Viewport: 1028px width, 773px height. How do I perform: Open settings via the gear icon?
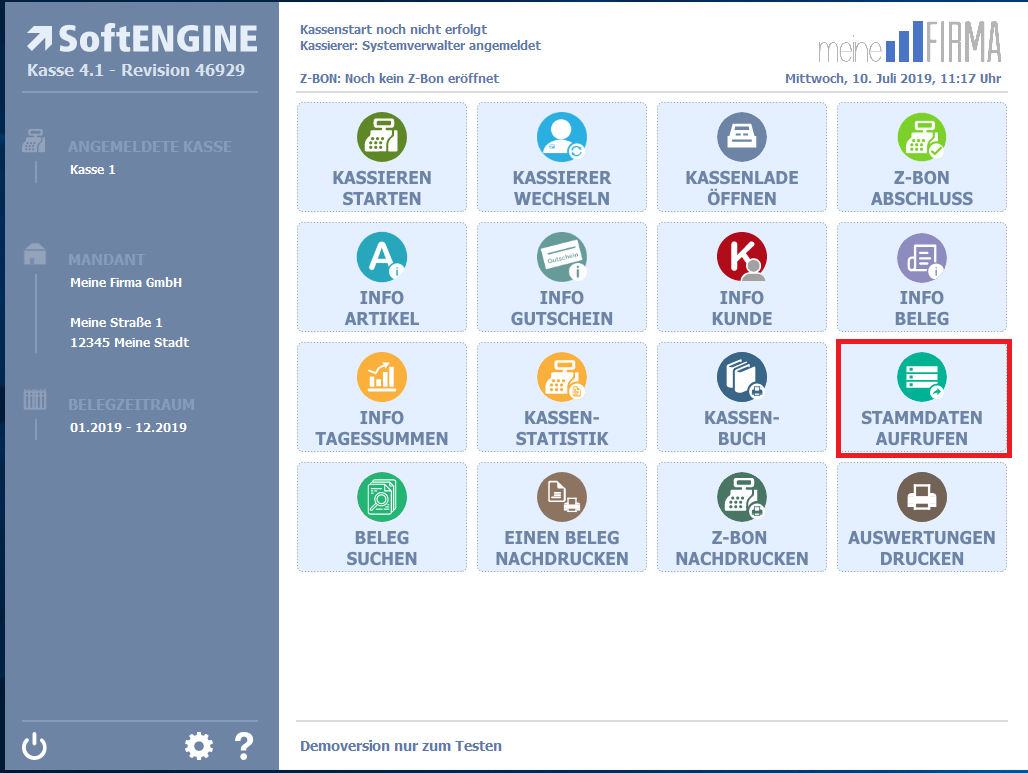click(199, 746)
